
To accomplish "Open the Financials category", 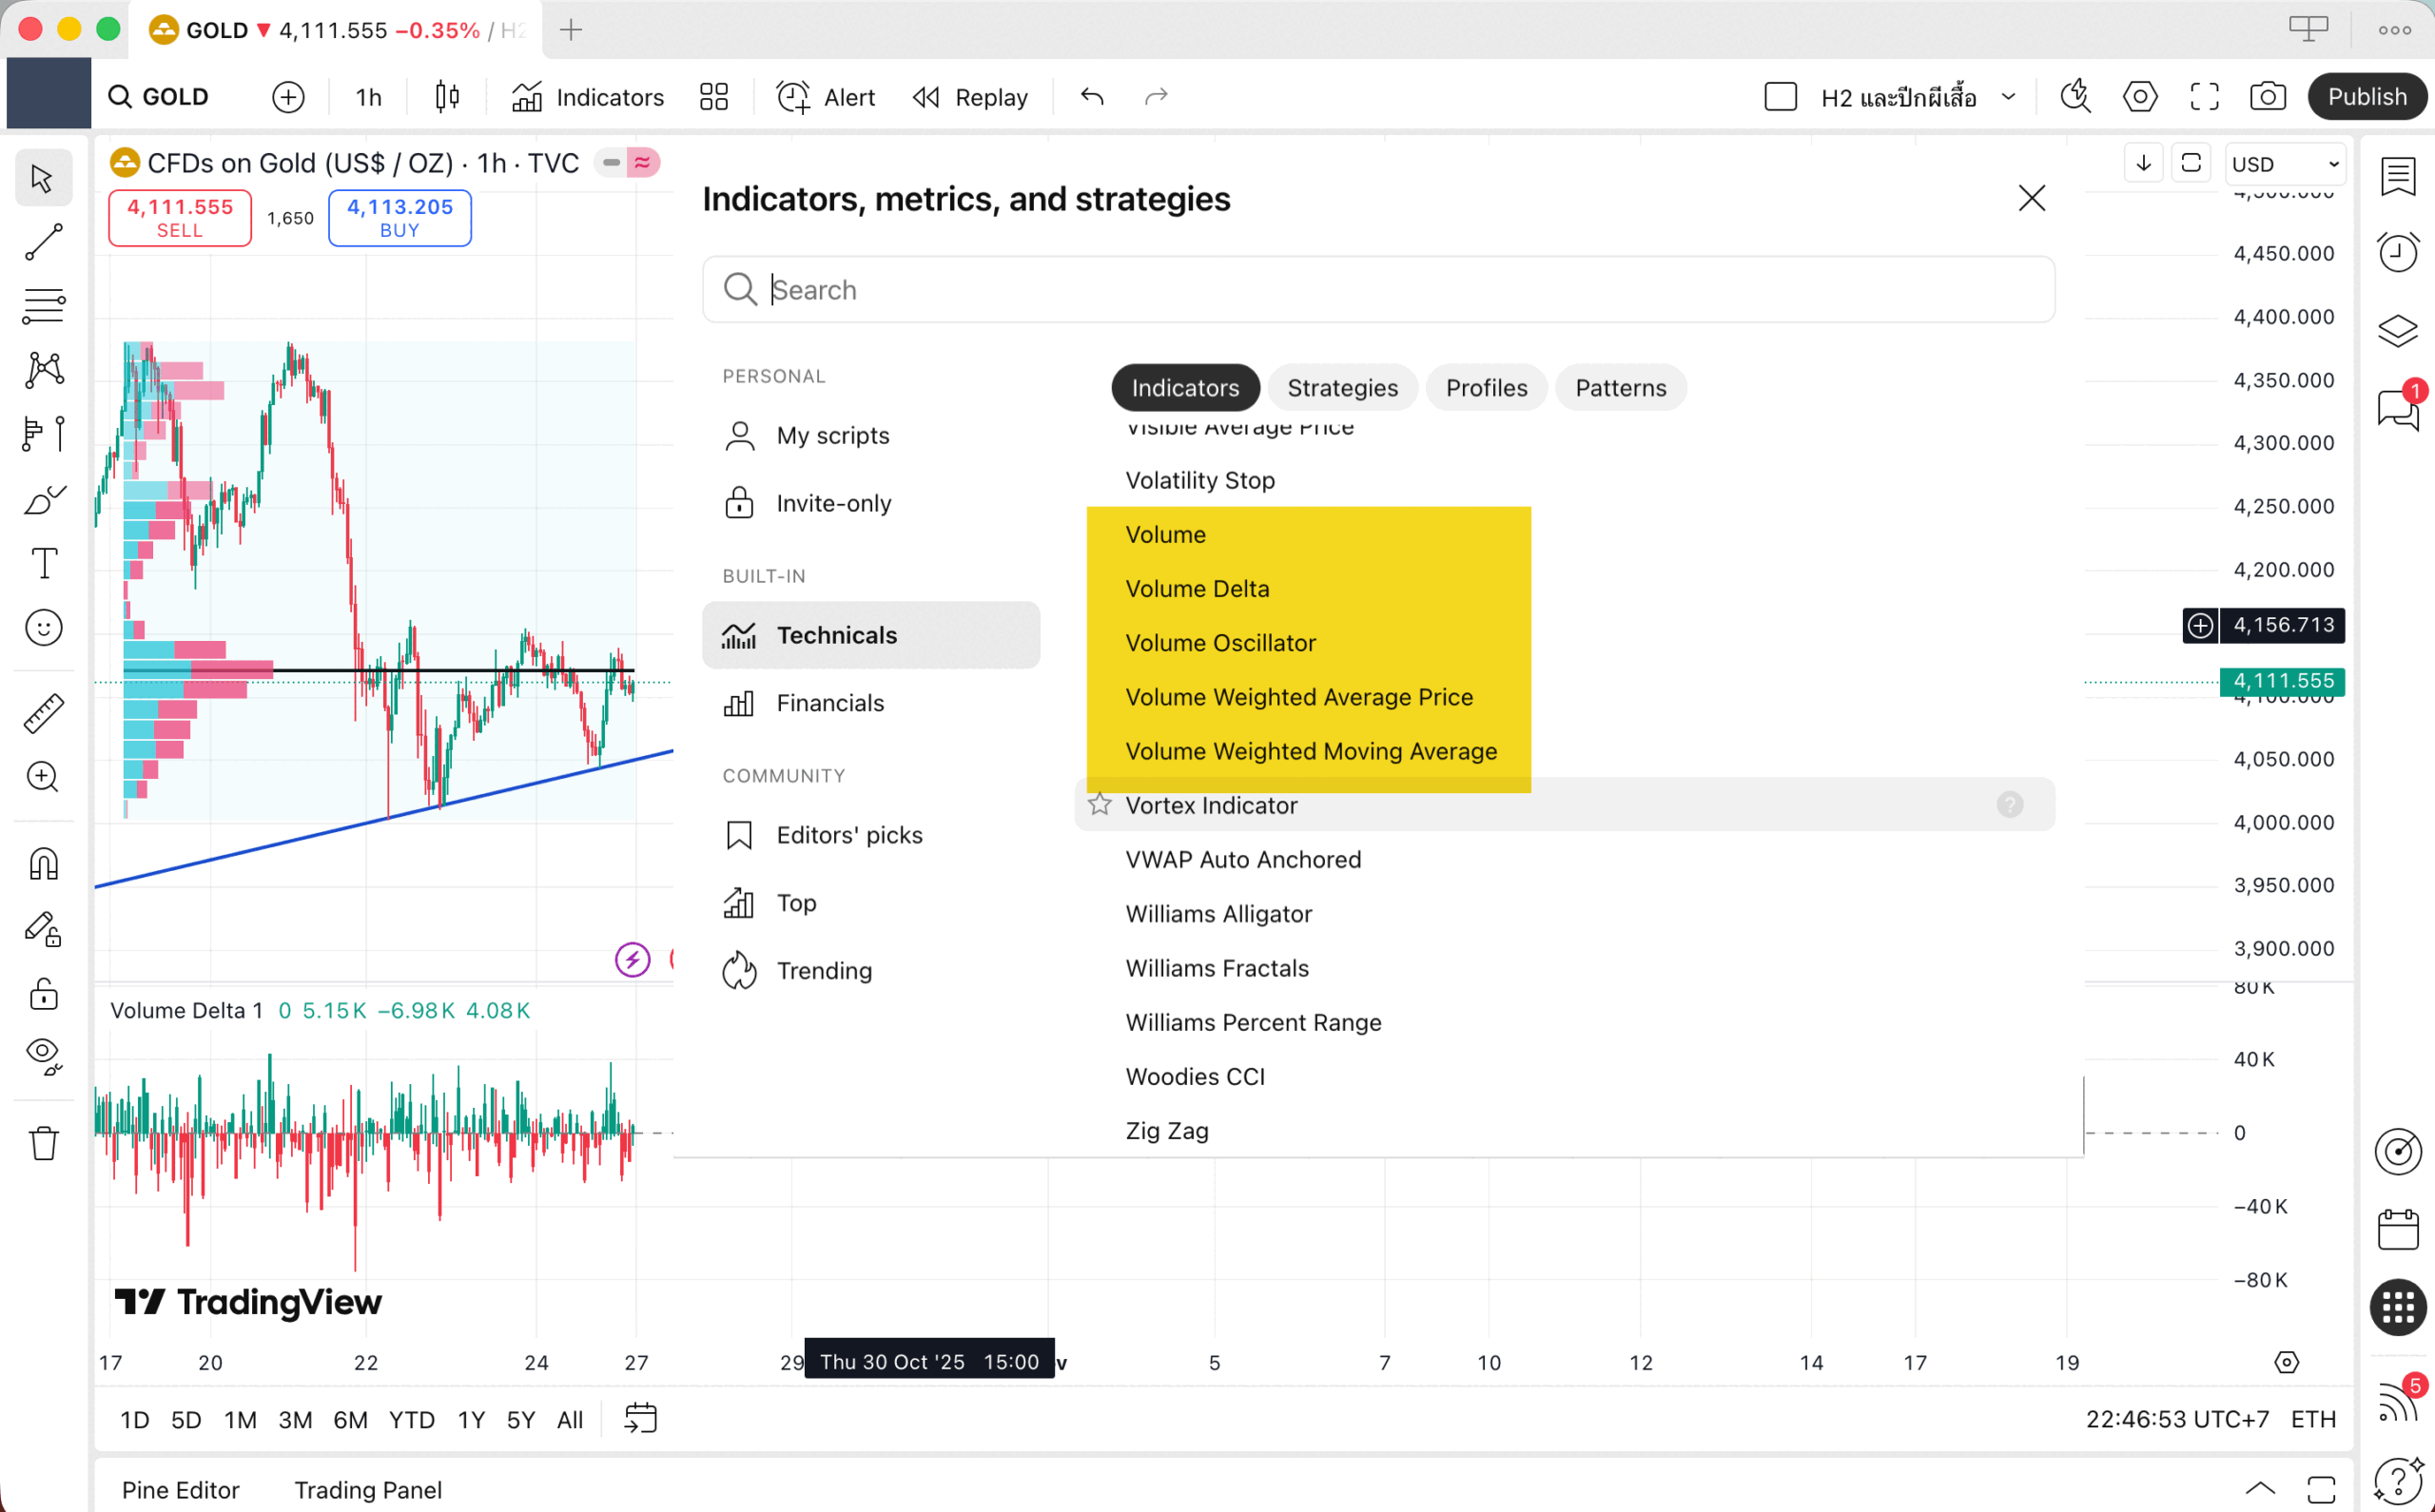I will (829, 703).
